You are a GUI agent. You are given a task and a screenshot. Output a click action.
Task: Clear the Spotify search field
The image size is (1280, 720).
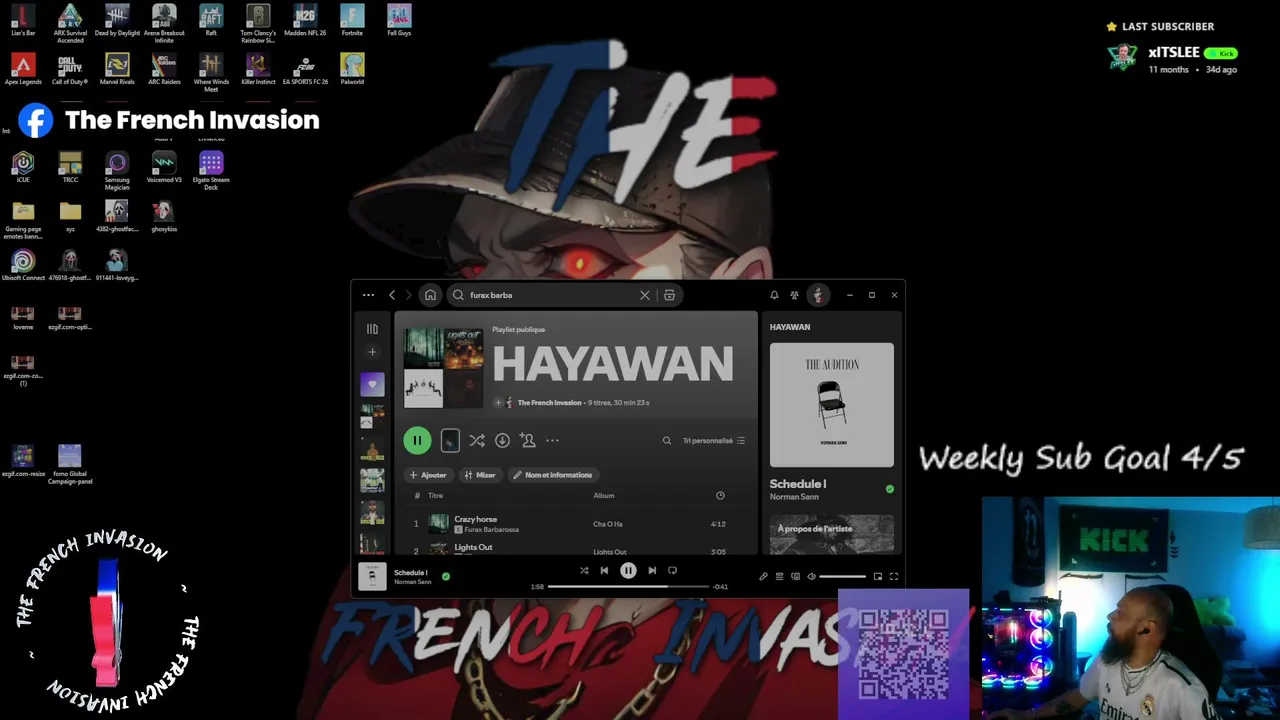645,295
